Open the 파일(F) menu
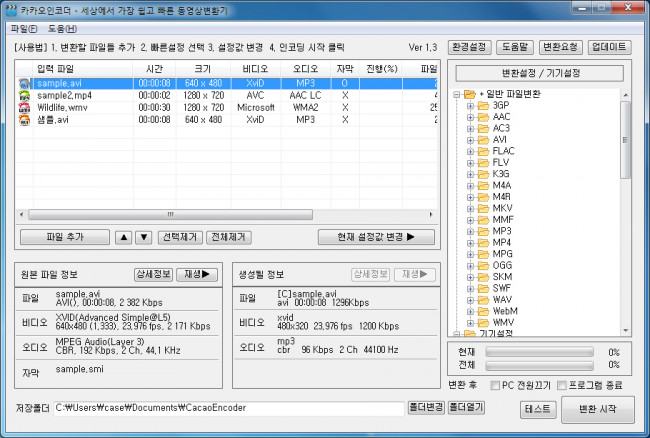The image size is (650, 438). [x=23, y=28]
